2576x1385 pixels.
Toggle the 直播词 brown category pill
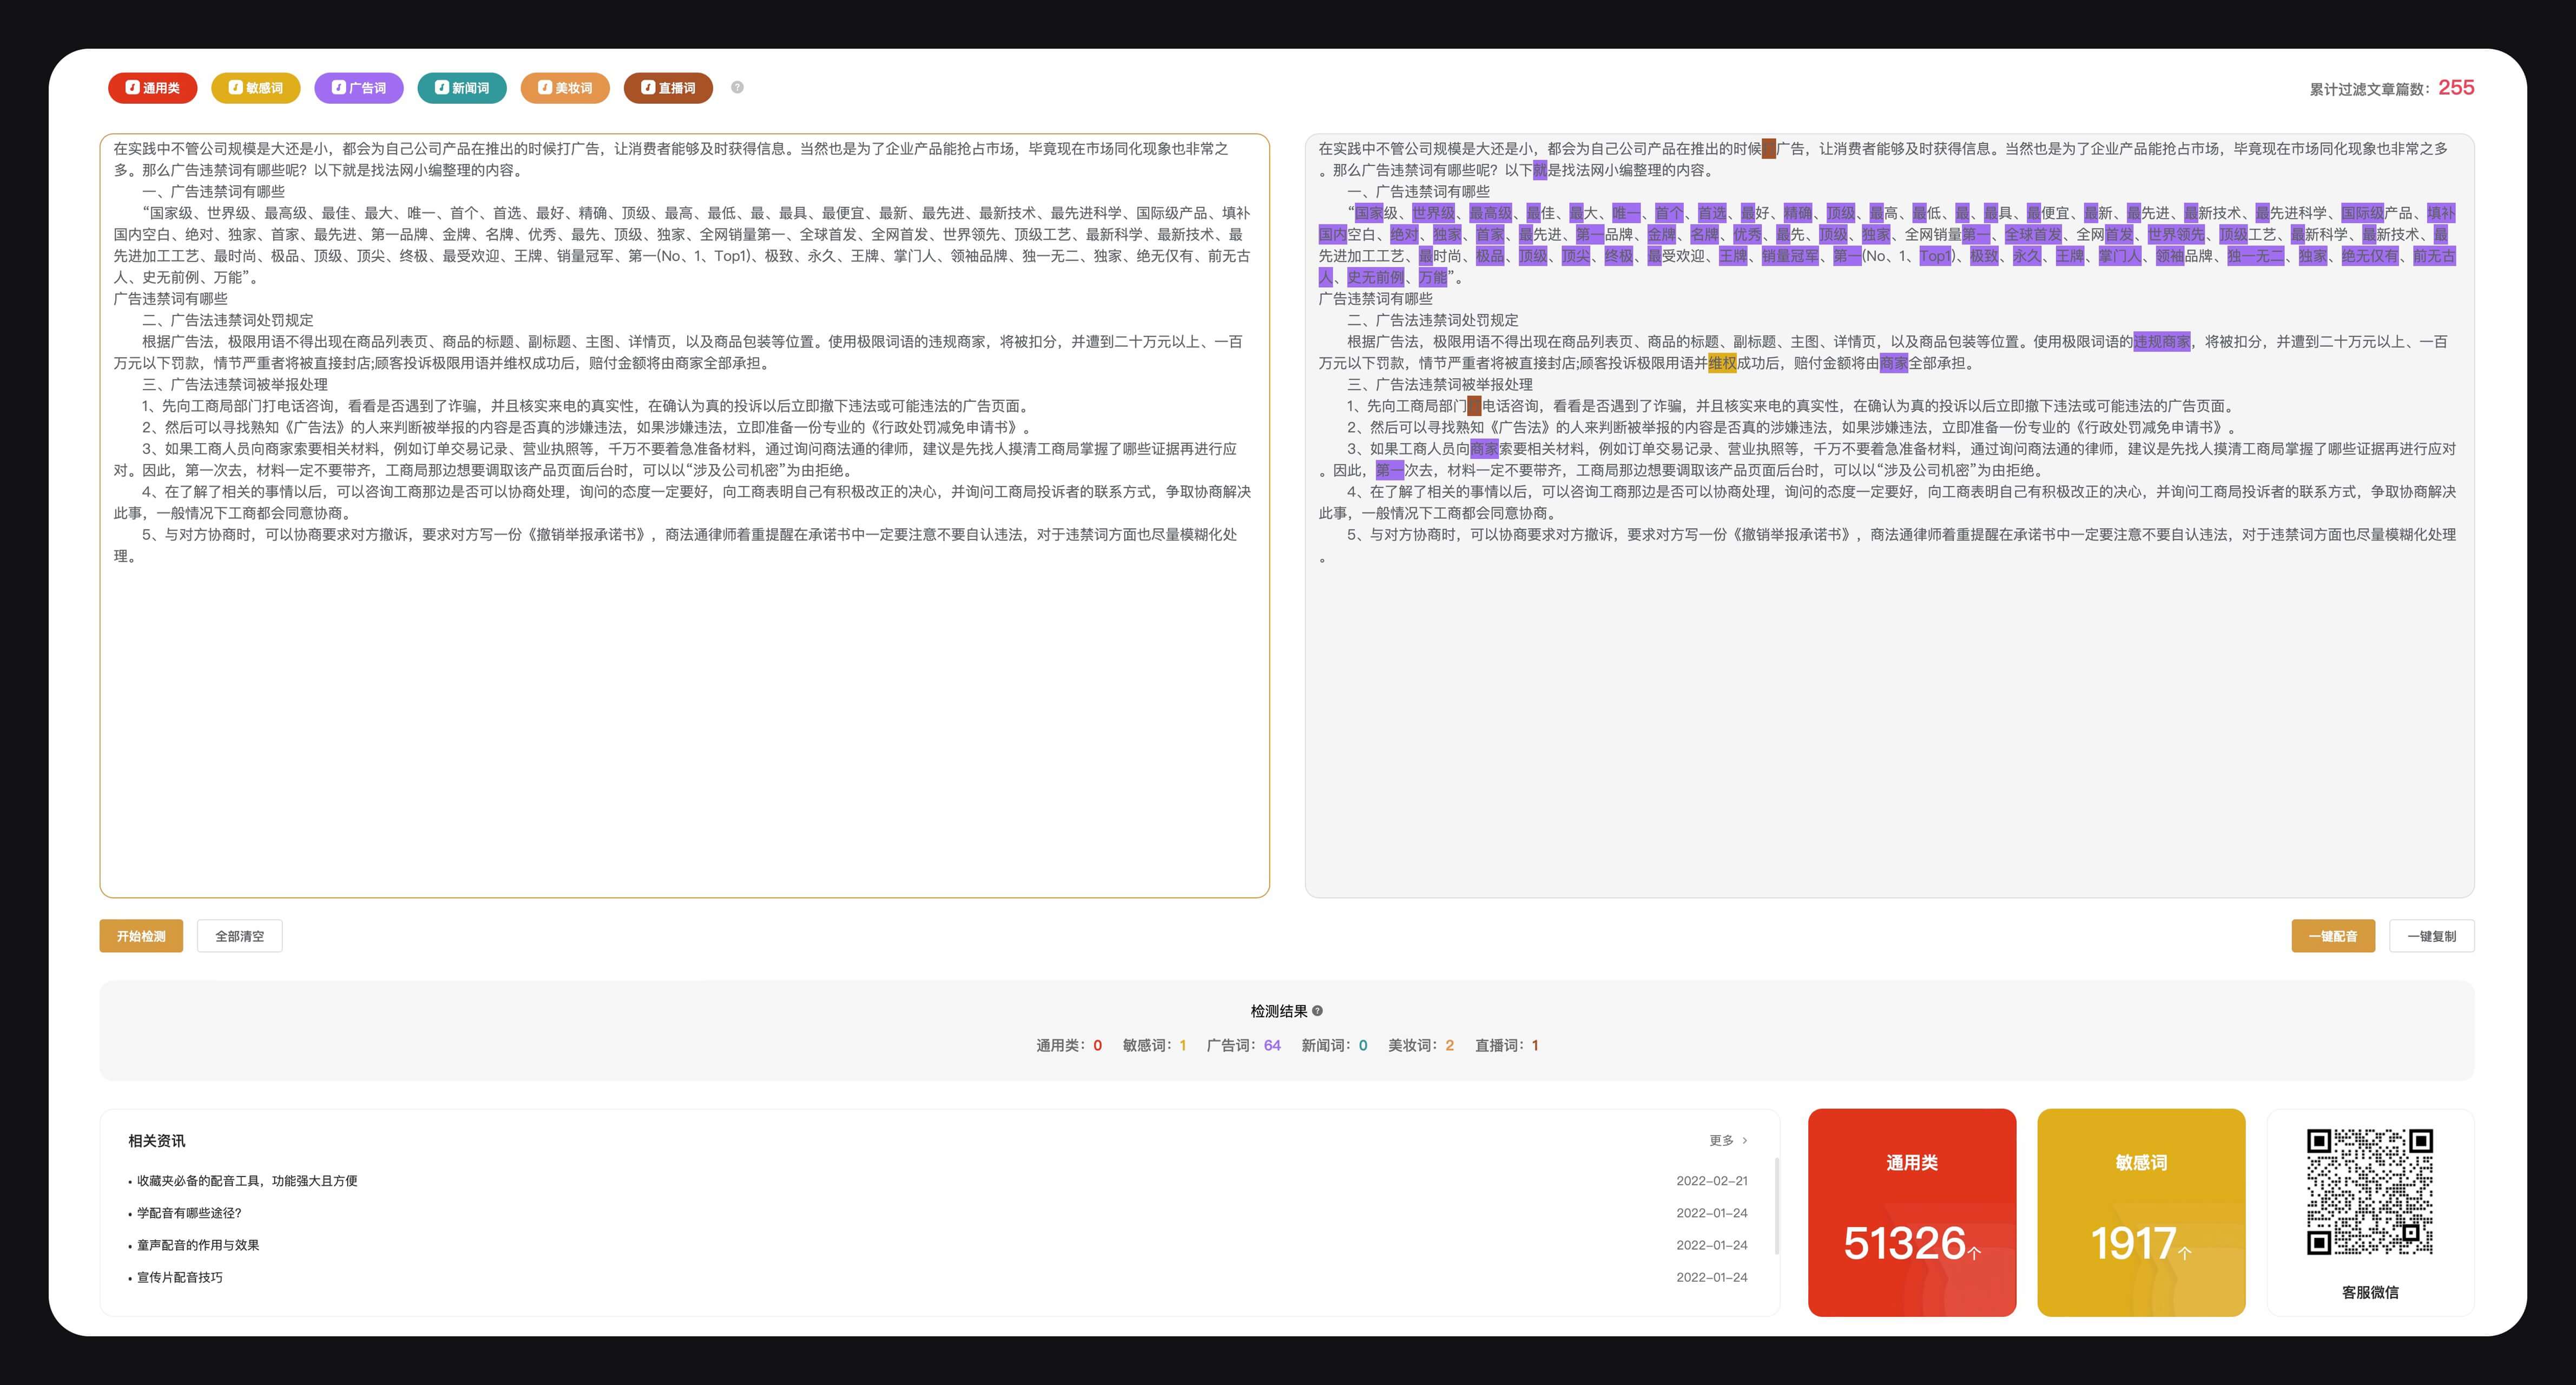[667, 88]
